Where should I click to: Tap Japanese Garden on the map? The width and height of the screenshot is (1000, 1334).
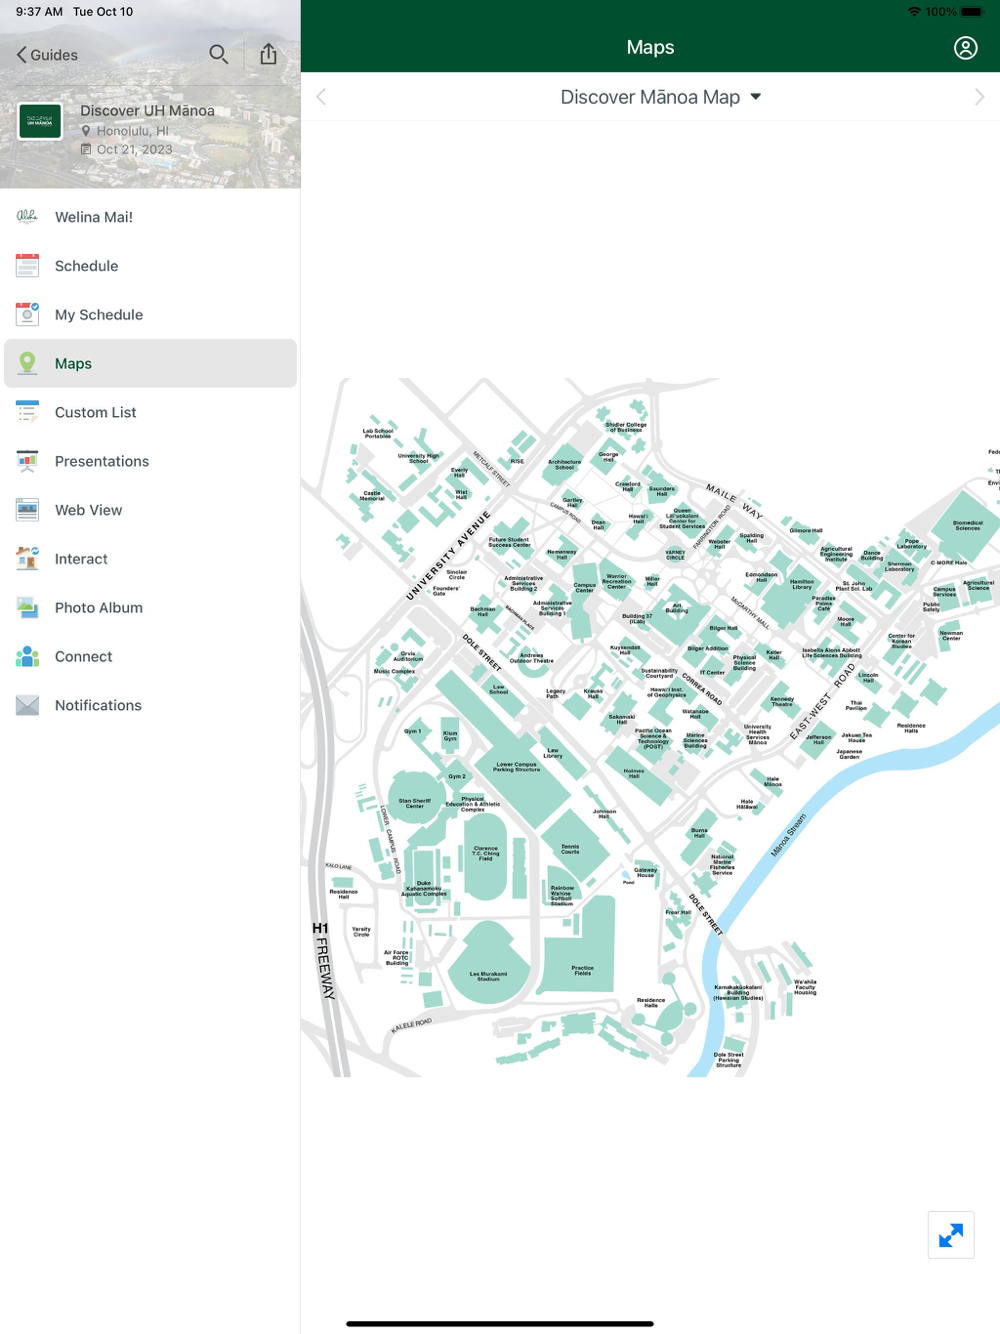tap(849, 754)
